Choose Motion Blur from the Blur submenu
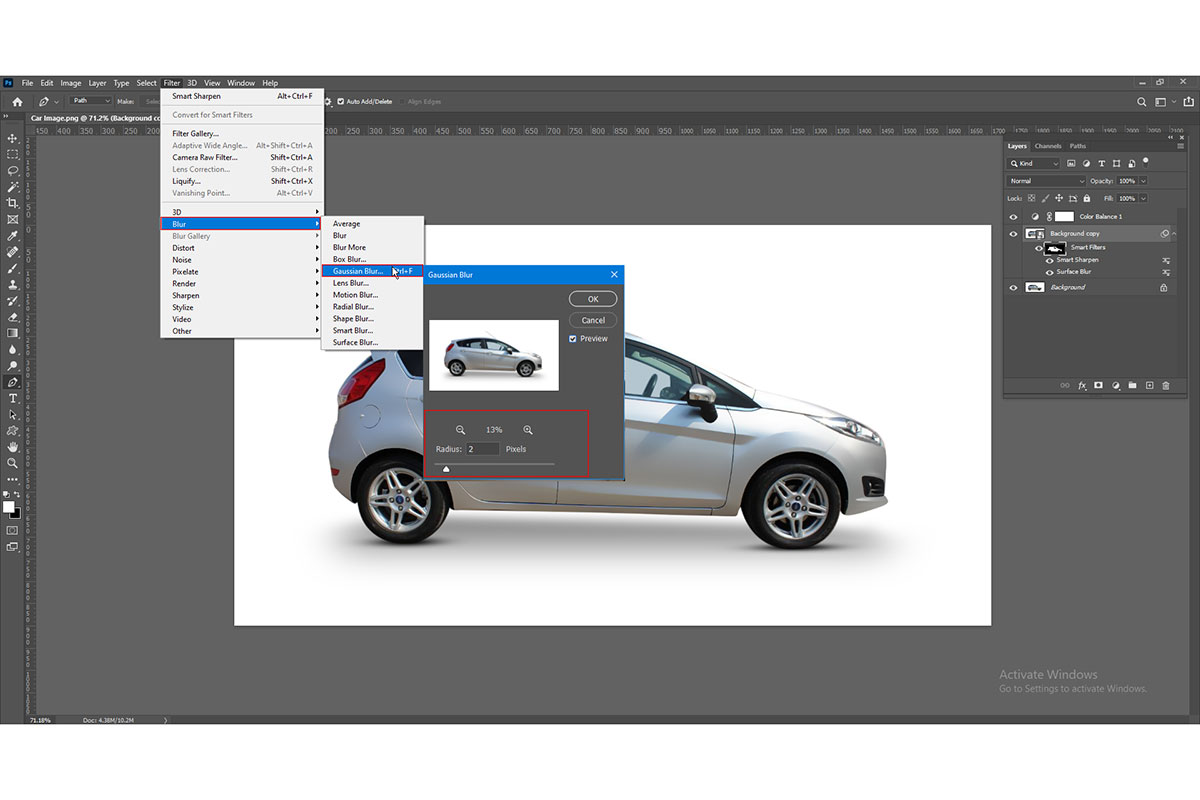Viewport: 1200px width, 800px height. coord(355,294)
